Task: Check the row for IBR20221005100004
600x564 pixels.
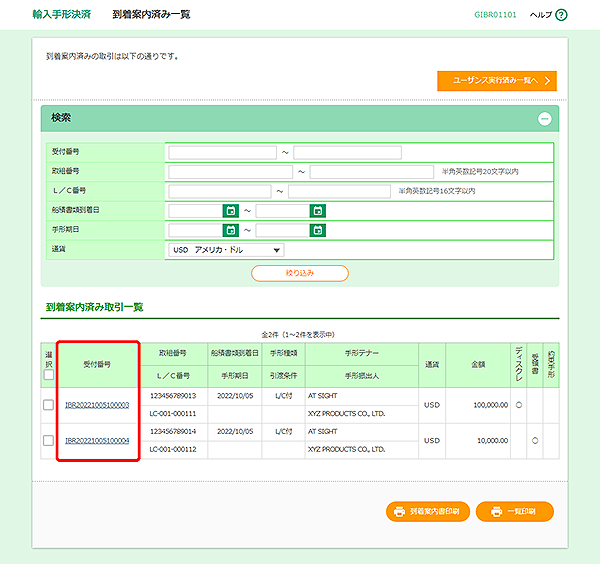Action: click(x=48, y=440)
